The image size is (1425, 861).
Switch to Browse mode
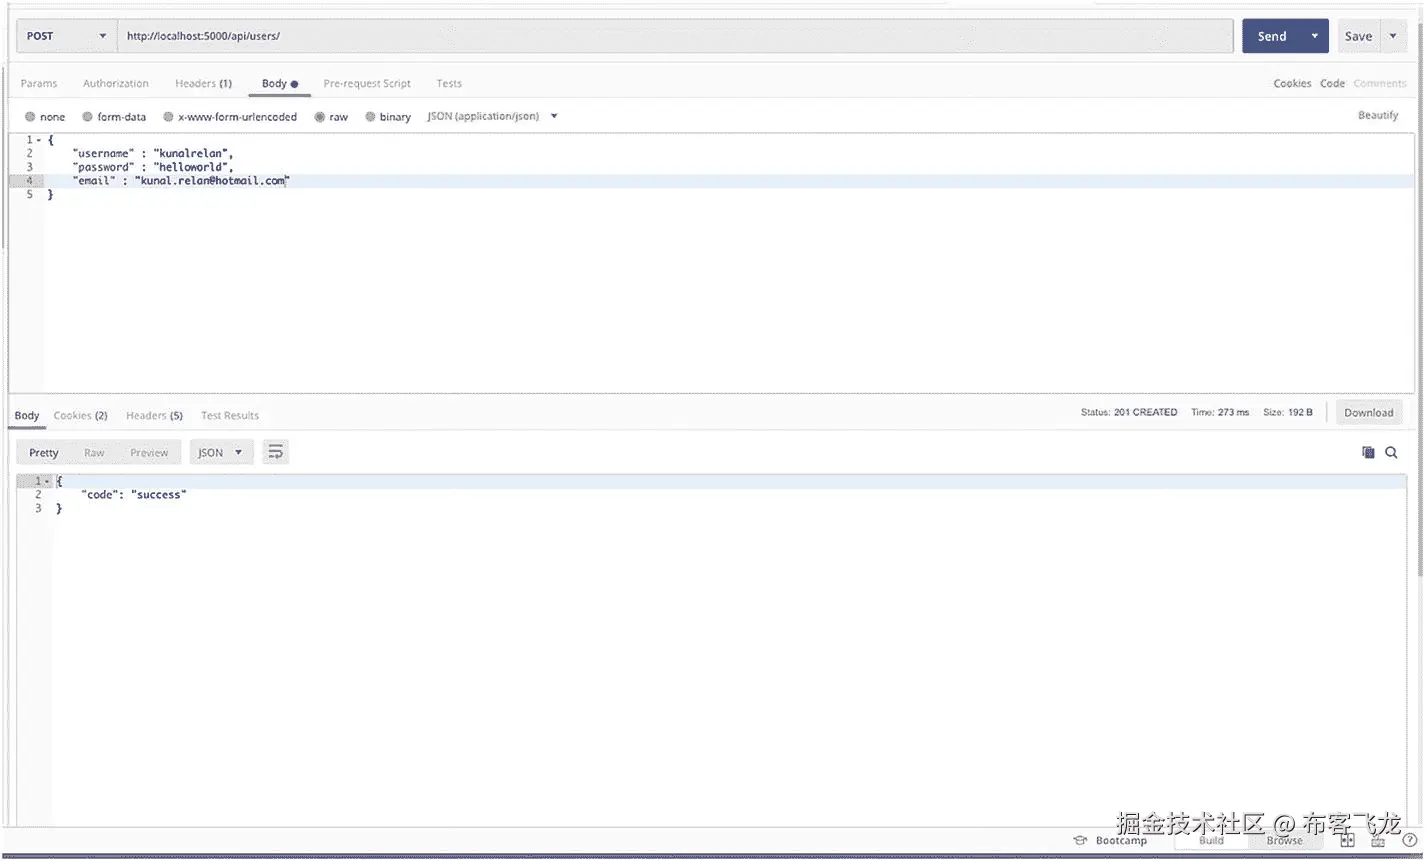(x=1285, y=841)
